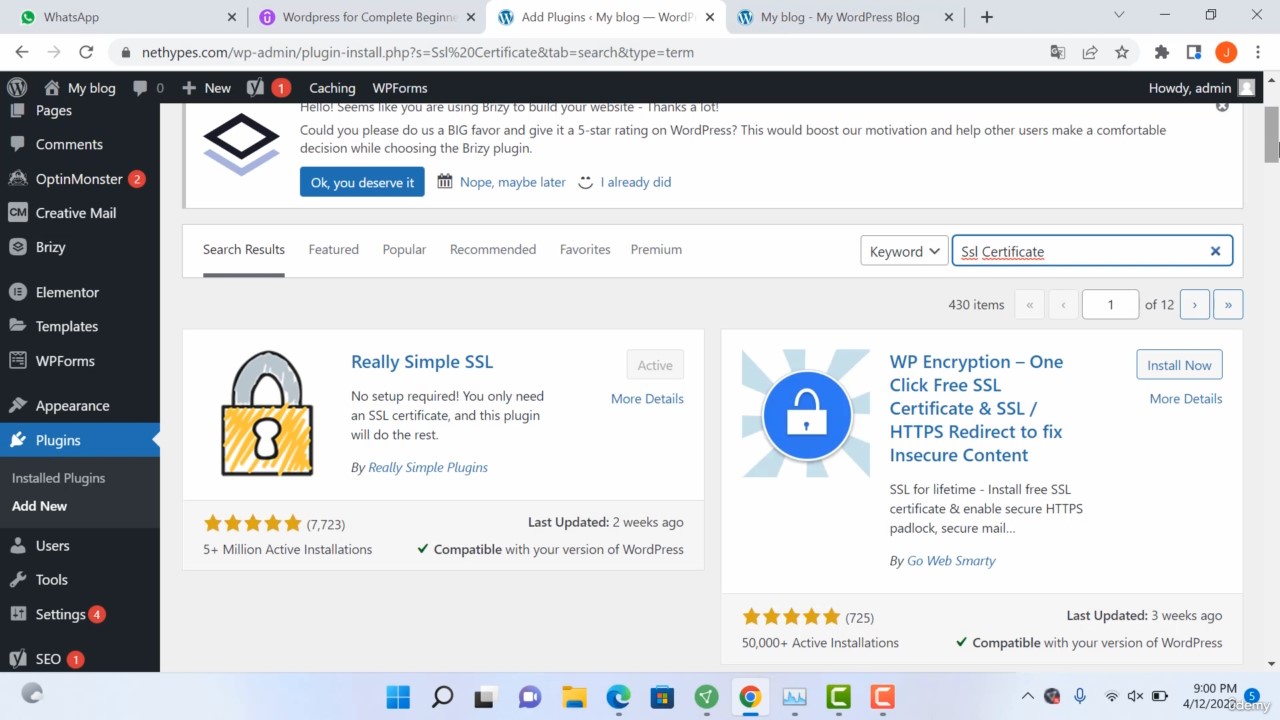The height and width of the screenshot is (720, 1280).
Task: Click the SEO sidebar icon
Action: pos(17,659)
